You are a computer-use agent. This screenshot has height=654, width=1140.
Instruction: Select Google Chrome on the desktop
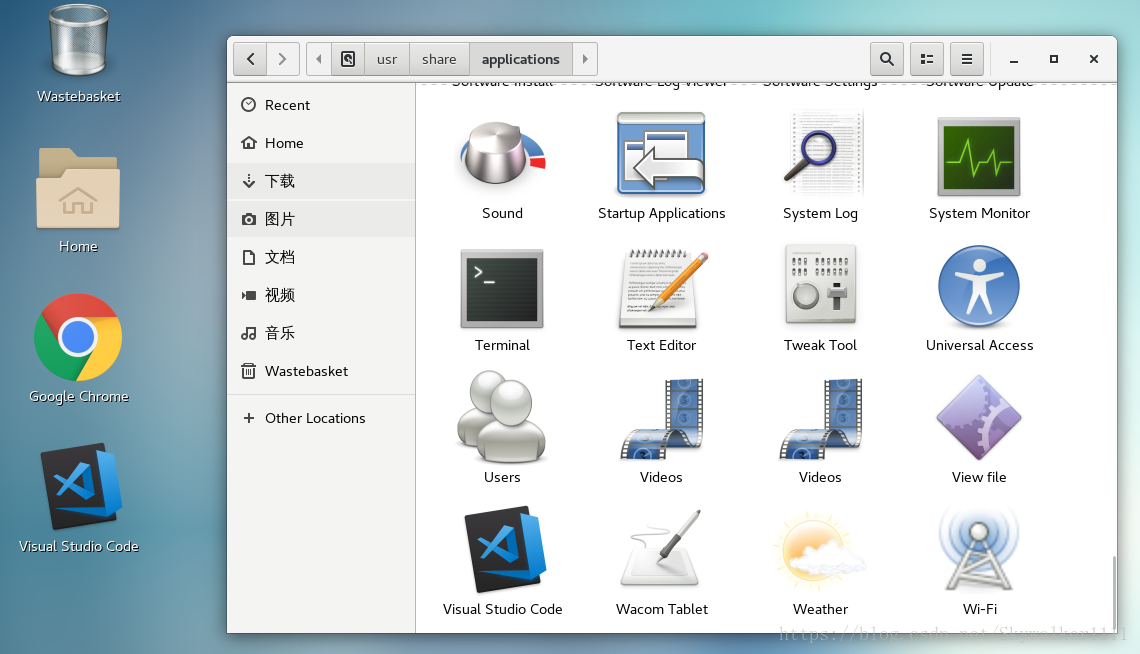click(x=78, y=337)
